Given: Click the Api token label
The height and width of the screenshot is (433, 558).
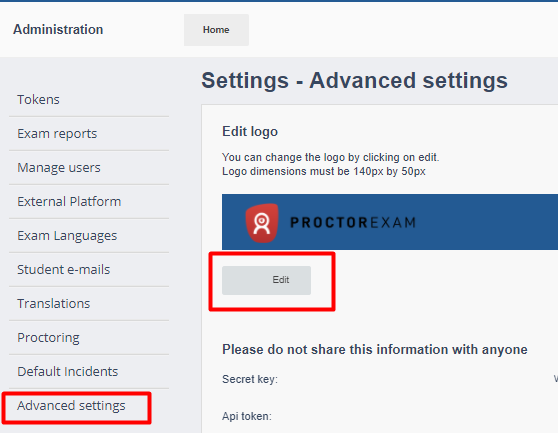Looking at the screenshot, I should click(247, 416).
